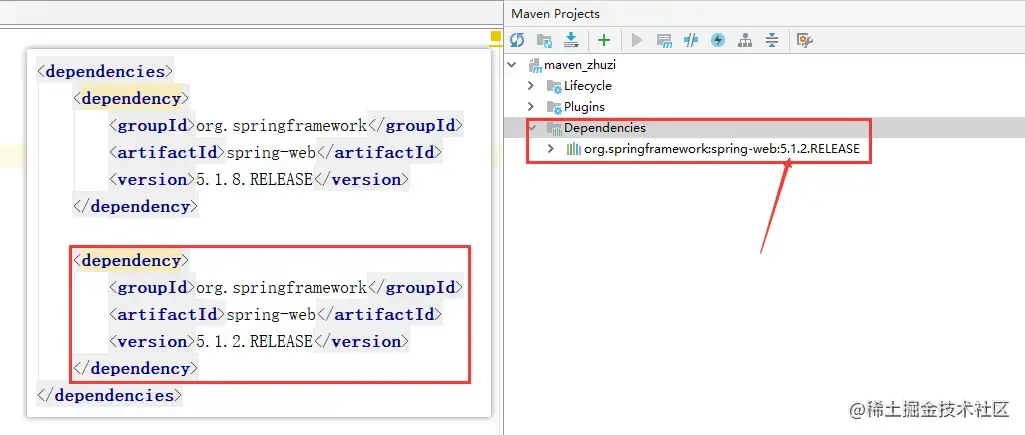The height and width of the screenshot is (435, 1025).
Task: Select the Dependencies tree item
Action: click(x=605, y=128)
